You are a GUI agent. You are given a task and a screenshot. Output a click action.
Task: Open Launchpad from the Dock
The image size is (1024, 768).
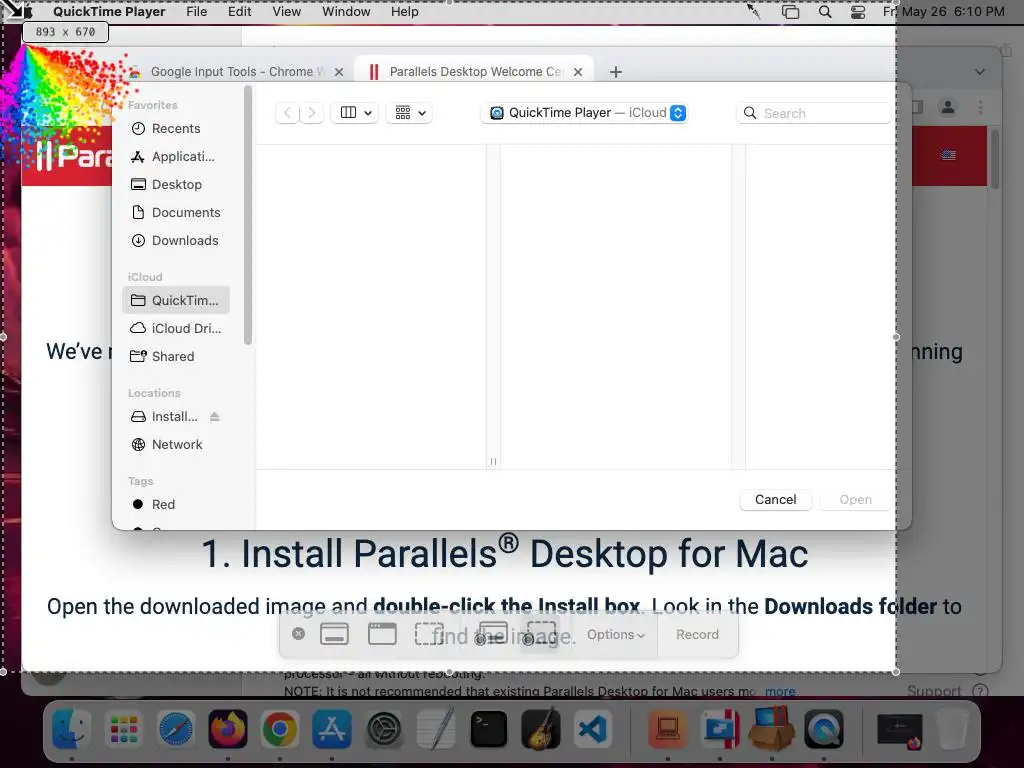coord(123,729)
